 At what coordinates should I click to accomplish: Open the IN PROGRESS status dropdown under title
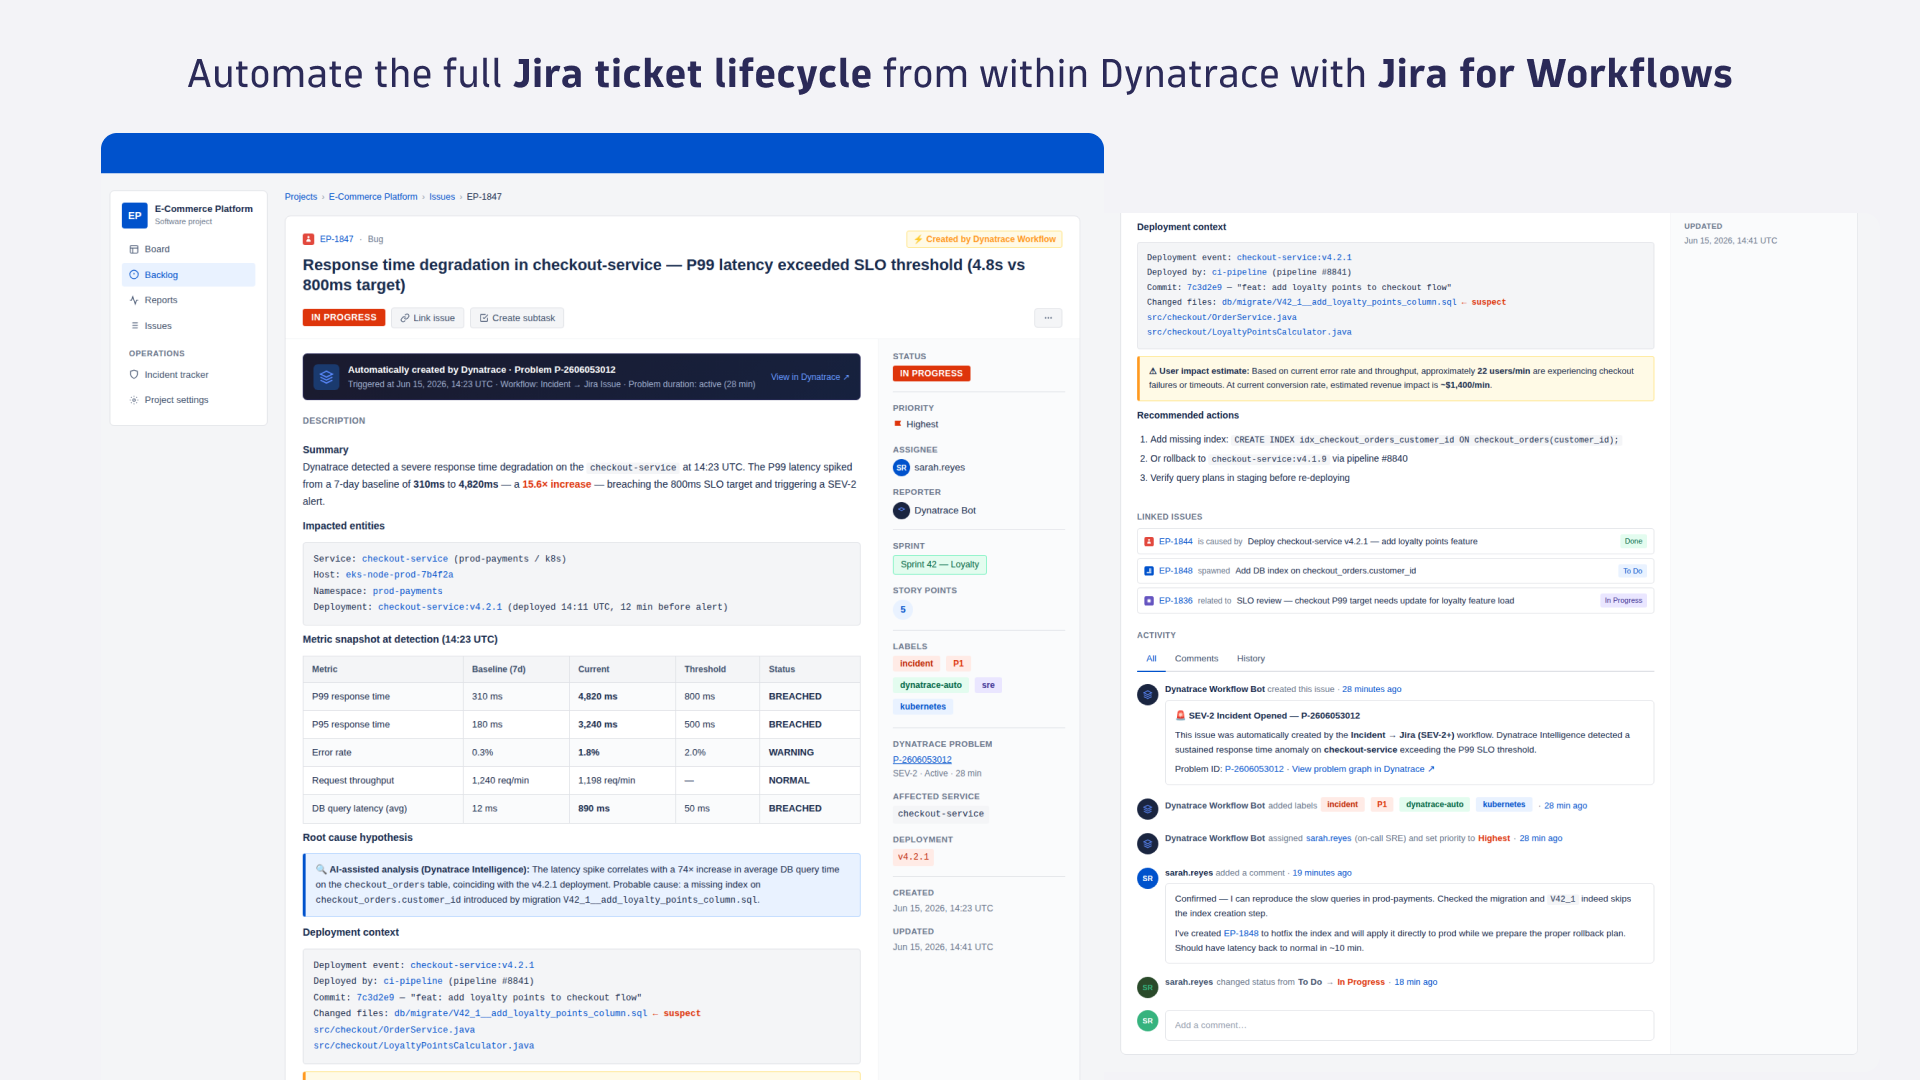[x=344, y=318]
